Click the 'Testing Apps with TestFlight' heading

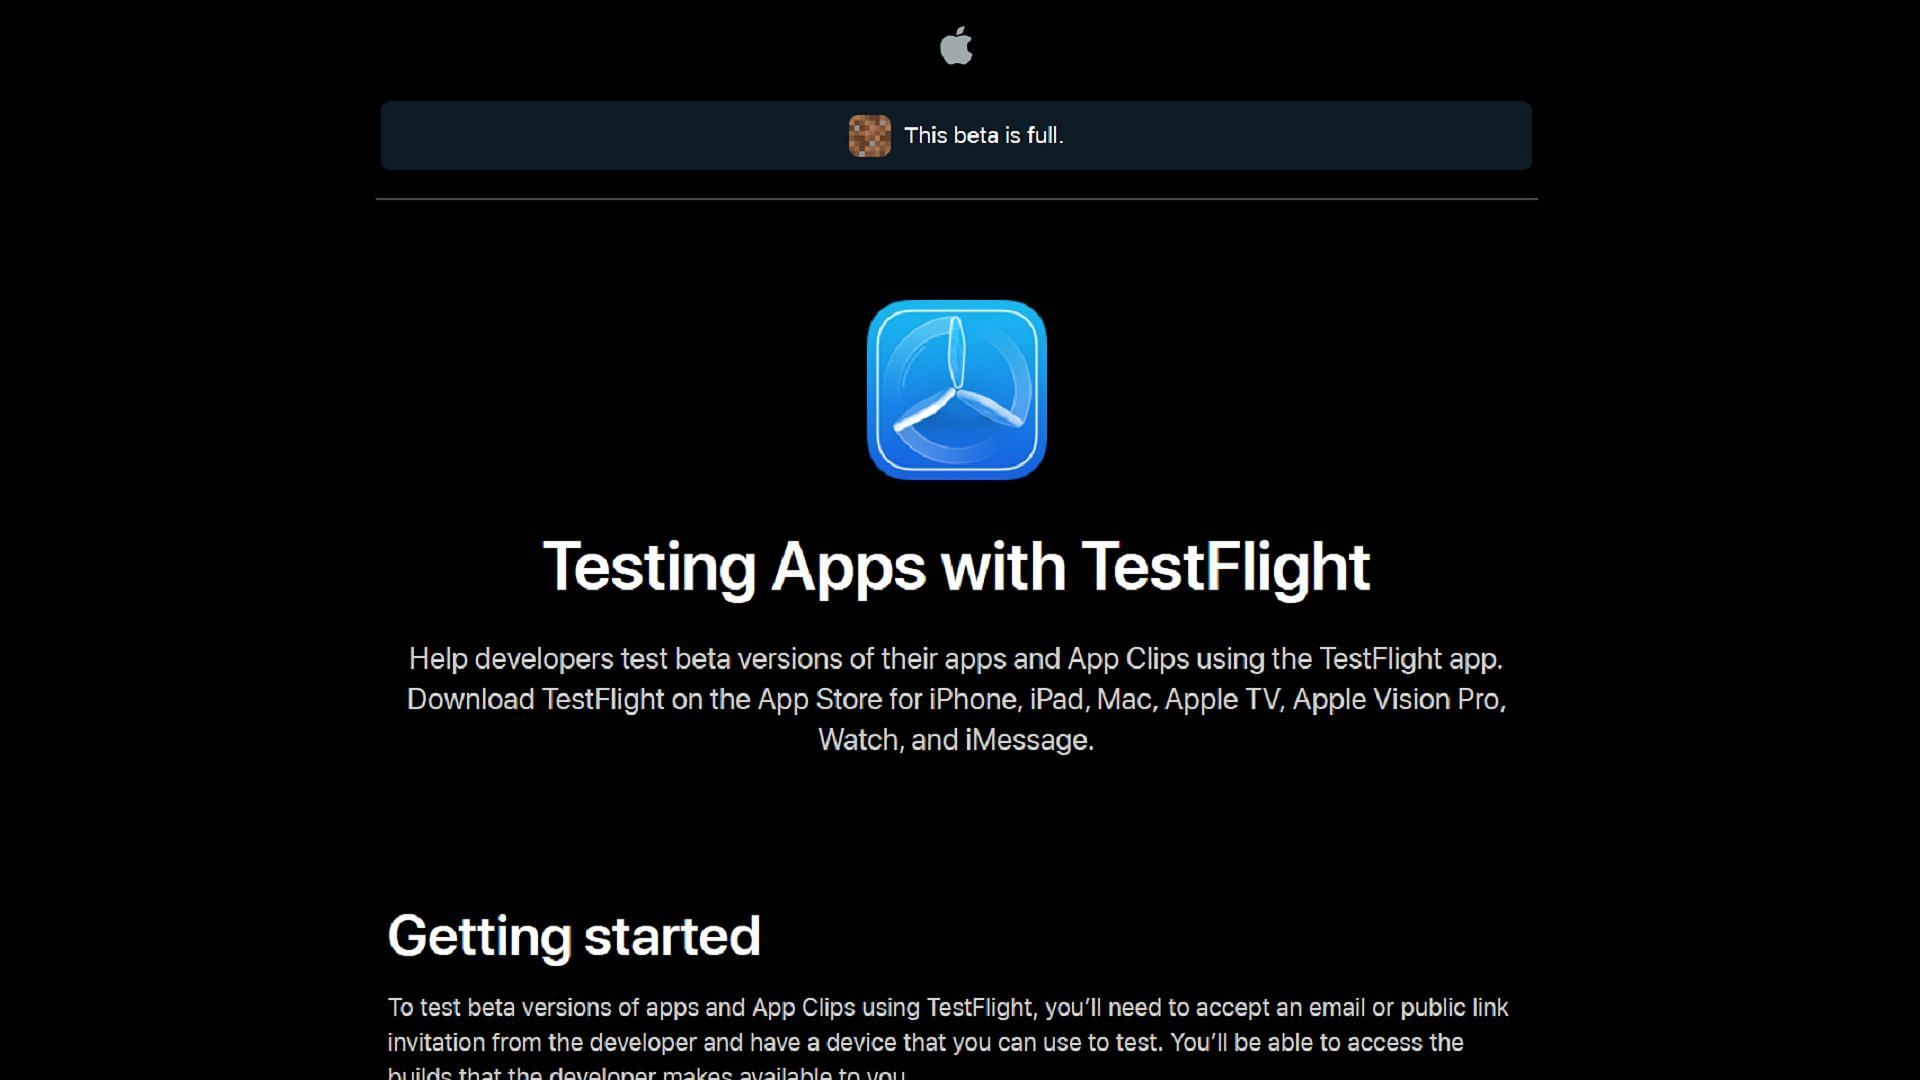tap(956, 567)
